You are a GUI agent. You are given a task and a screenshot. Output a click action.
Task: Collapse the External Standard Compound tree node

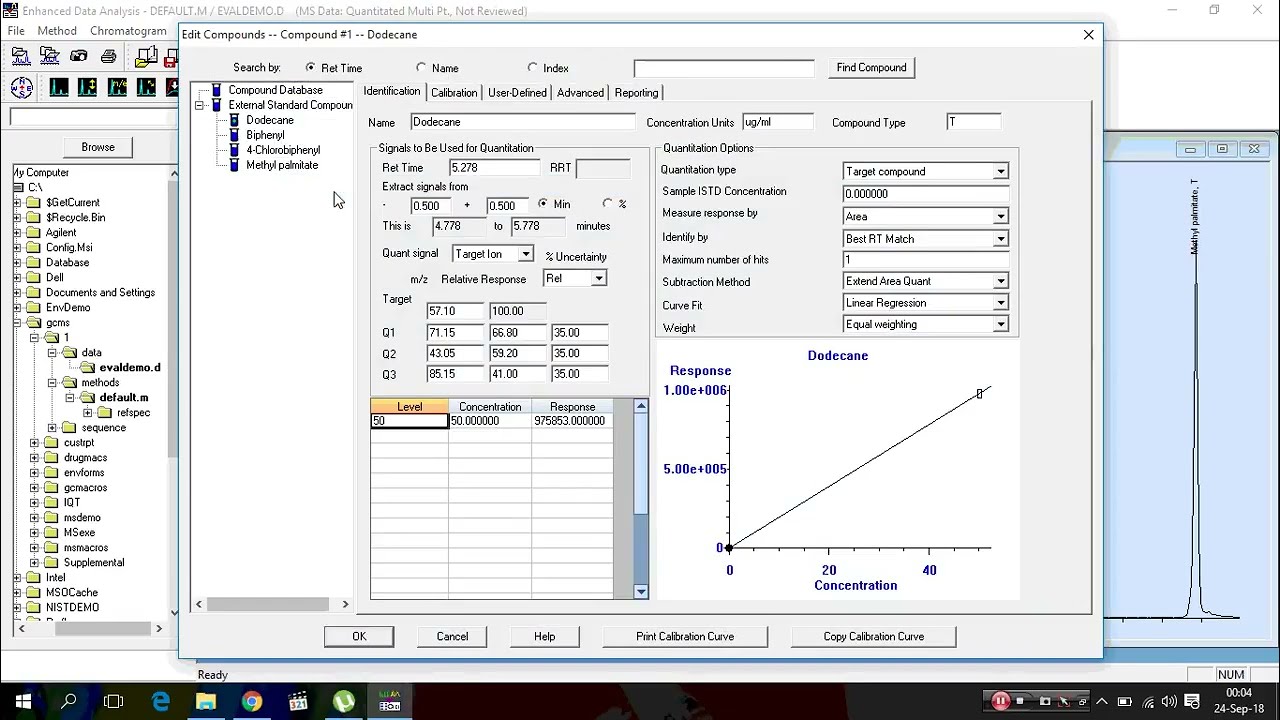(x=199, y=105)
